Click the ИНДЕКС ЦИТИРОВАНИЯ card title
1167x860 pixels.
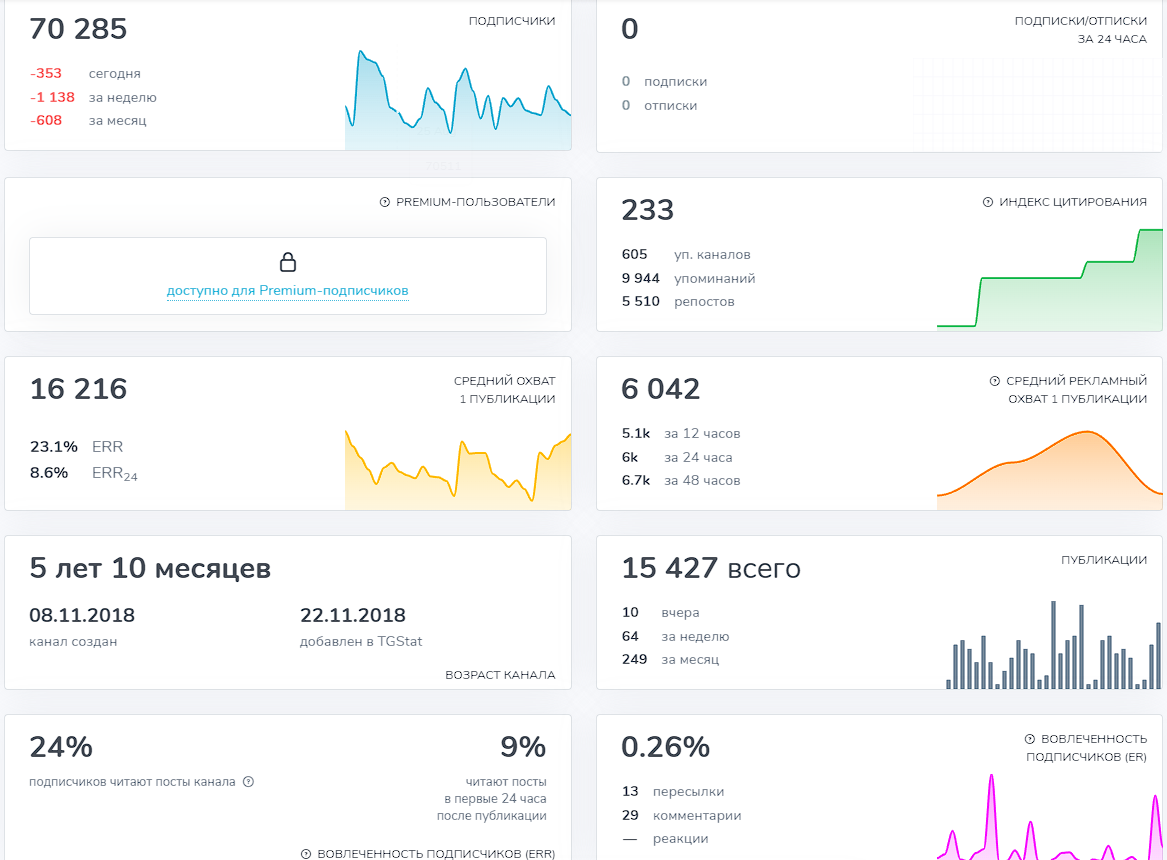click(x=1072, y=202)
